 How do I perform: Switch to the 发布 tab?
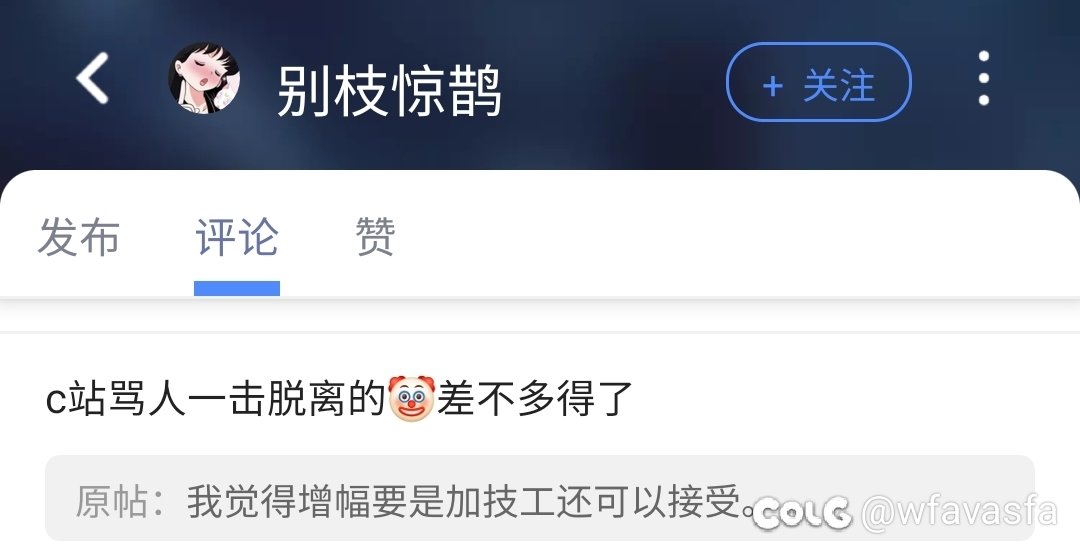click(x=79, y=237)
